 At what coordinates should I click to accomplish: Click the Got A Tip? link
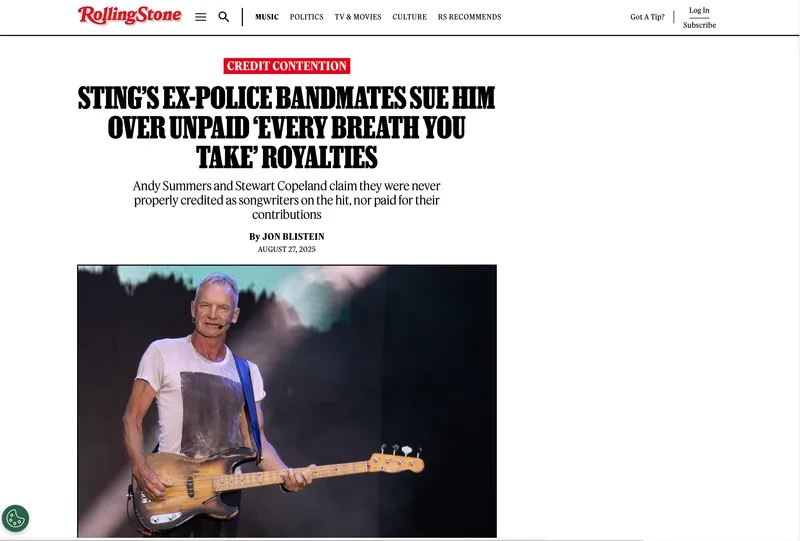point(647,17)
